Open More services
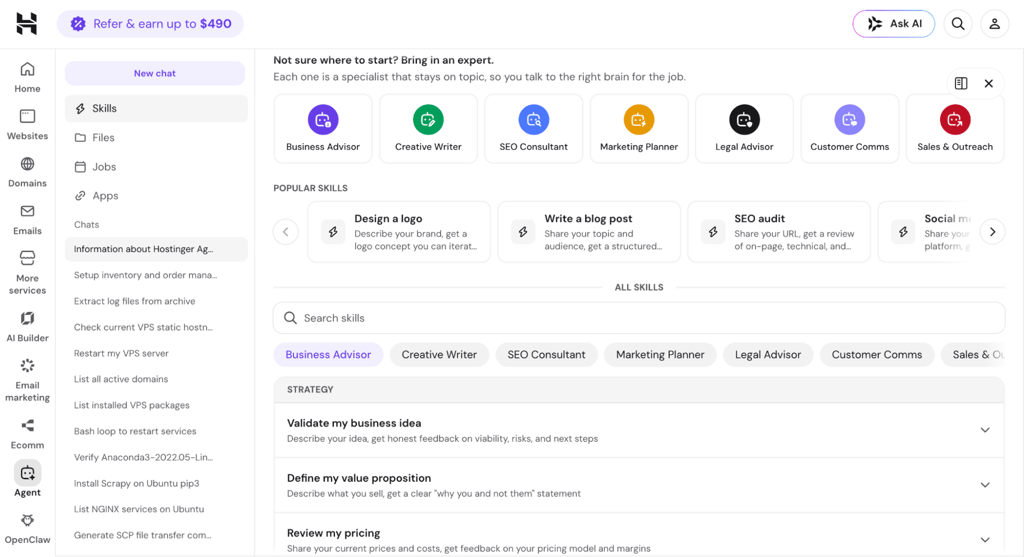Viewport: 1024px width, 557px height. [x=27, y=273]
